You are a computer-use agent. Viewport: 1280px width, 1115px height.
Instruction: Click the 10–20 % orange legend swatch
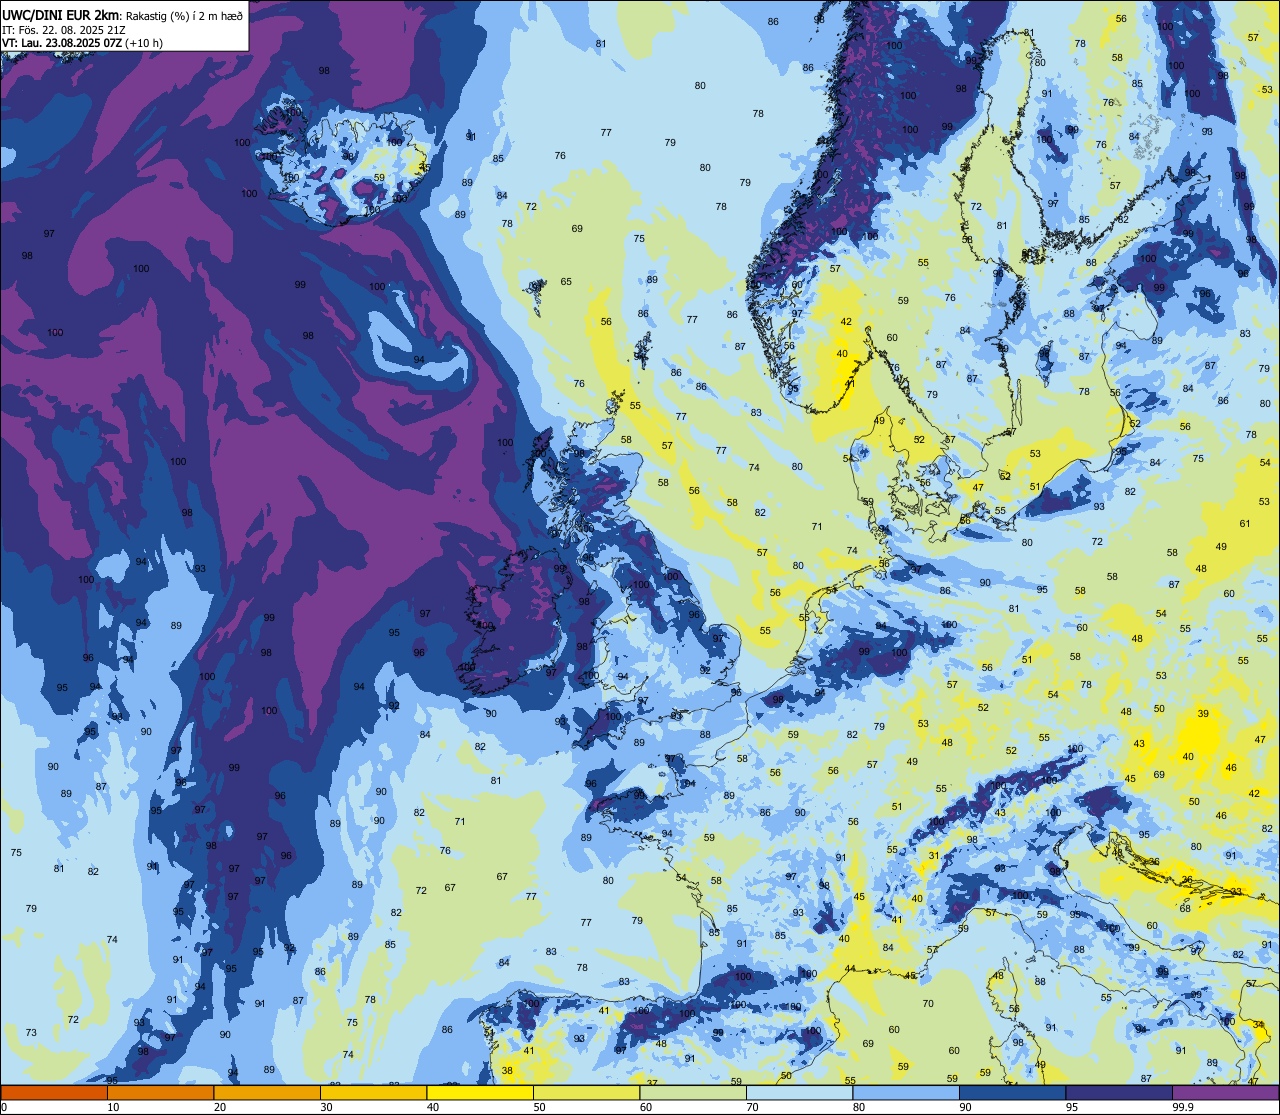[x=160, y=1092]
